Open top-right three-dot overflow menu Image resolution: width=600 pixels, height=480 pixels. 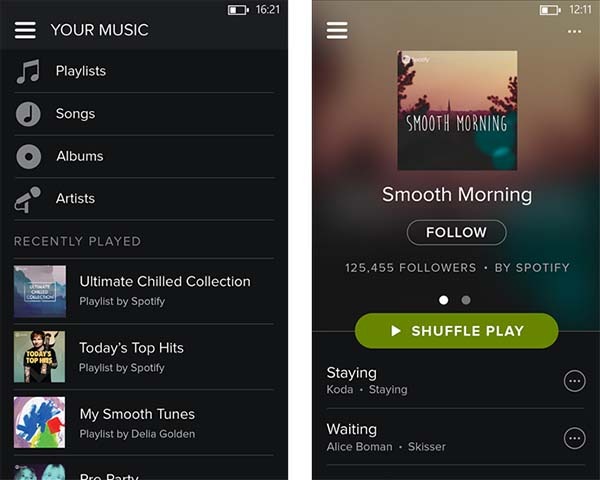(x=574, y=32)
